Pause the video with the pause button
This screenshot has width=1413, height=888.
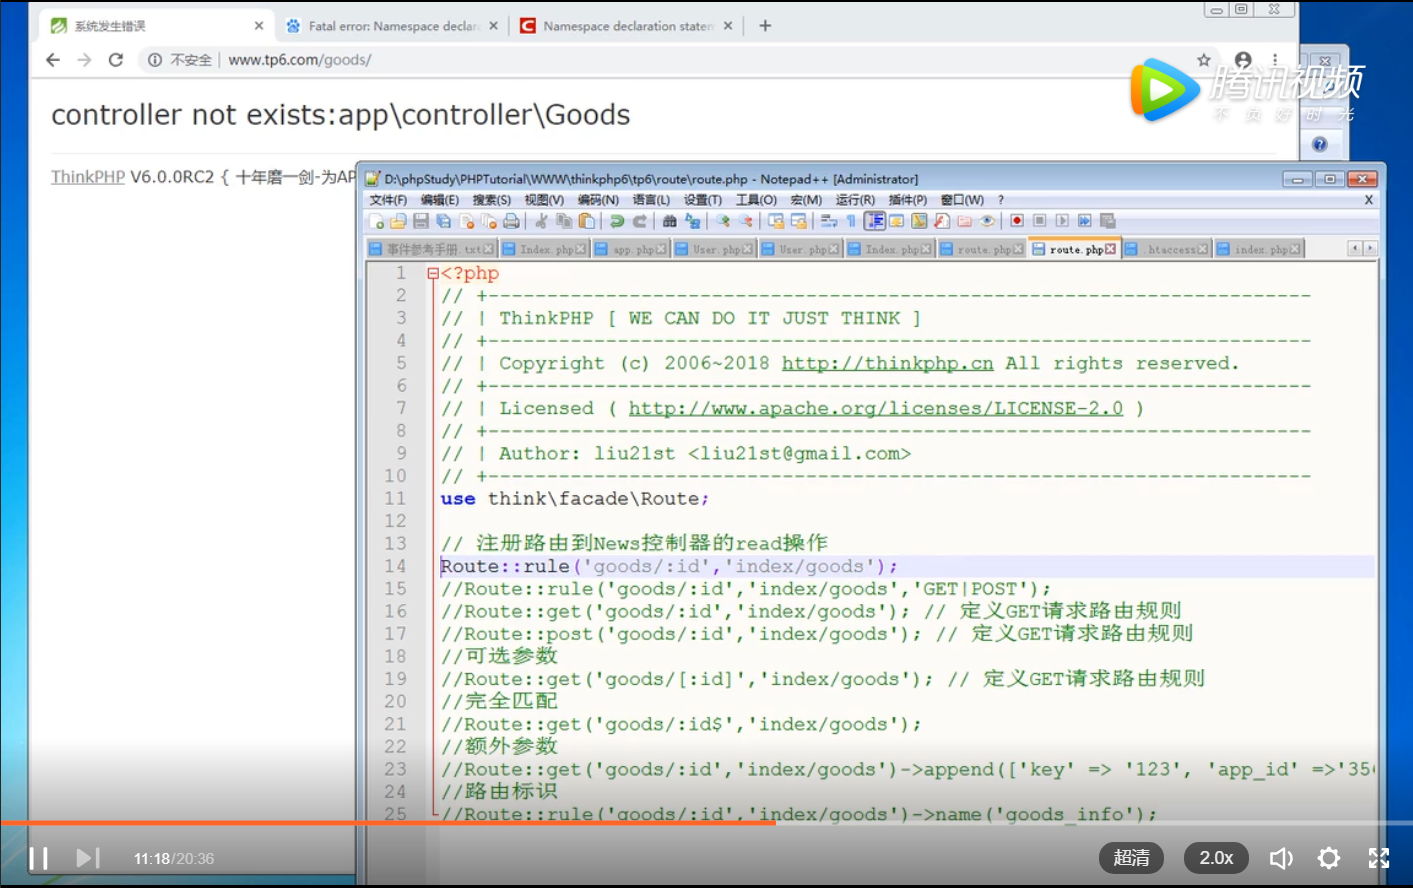pos(38,858)
